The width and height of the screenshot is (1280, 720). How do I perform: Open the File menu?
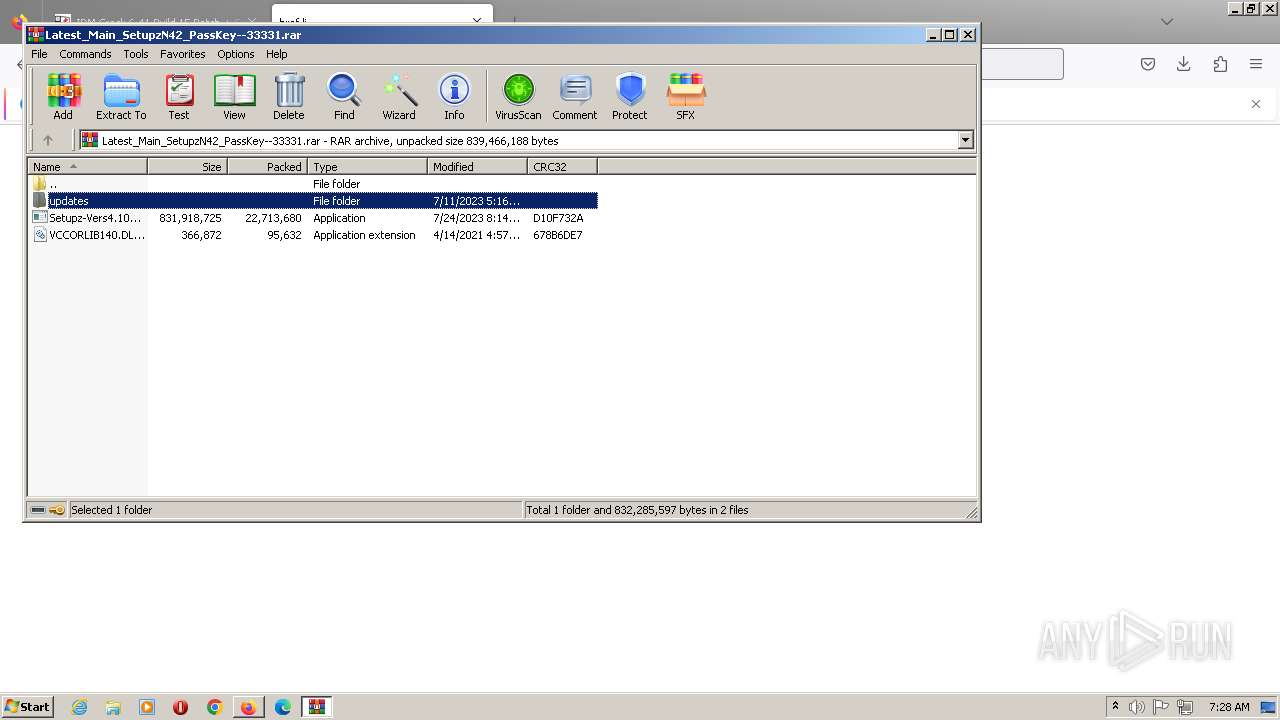pos(39,54)
